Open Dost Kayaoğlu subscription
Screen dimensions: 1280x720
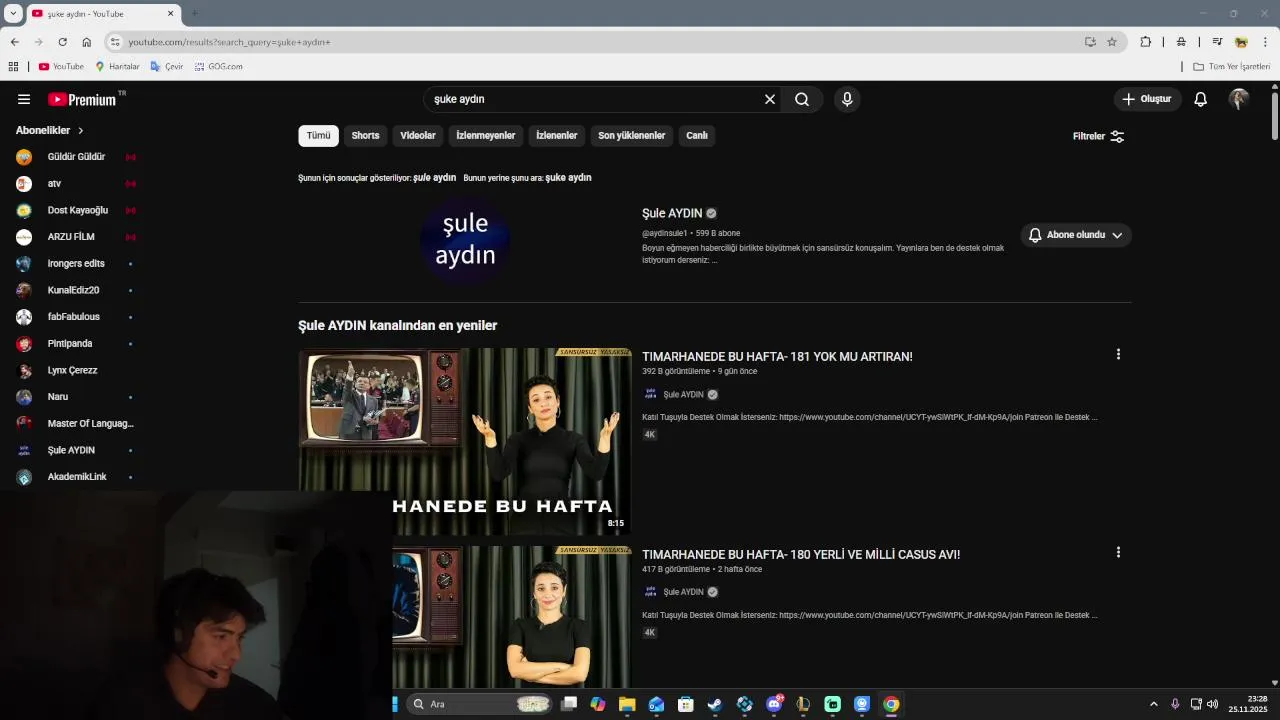[76, 210]
